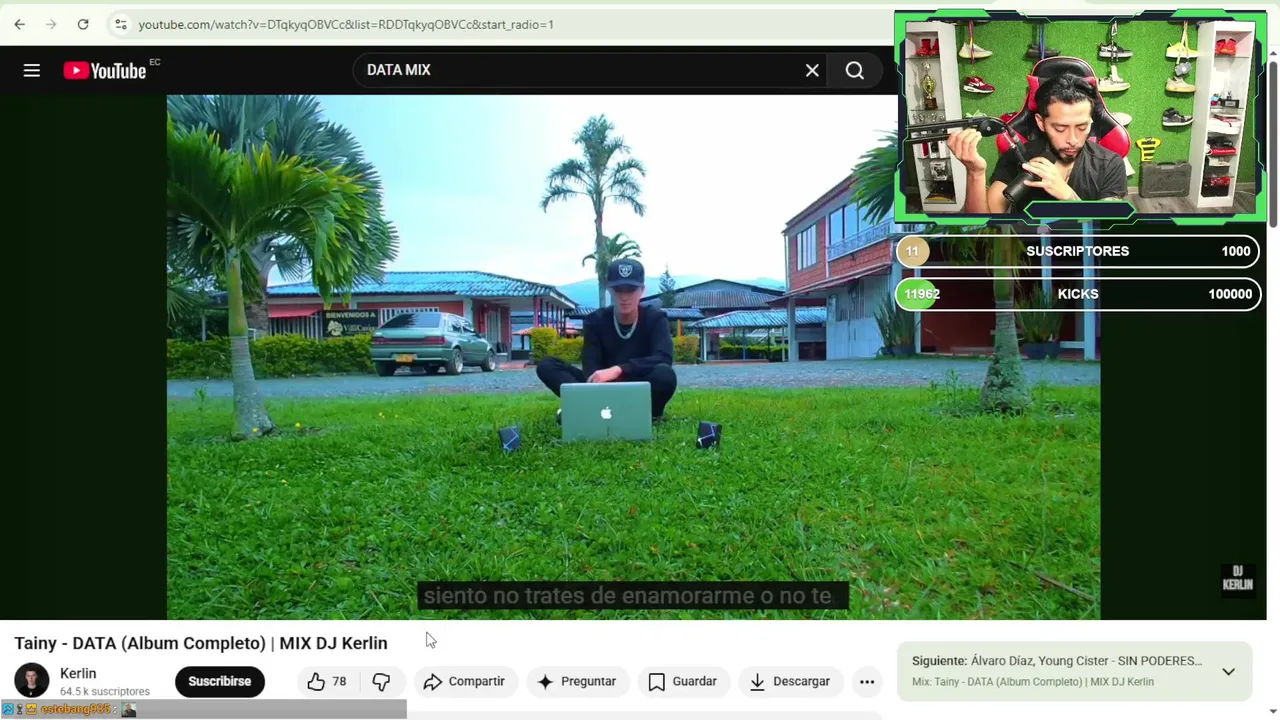Clear the search text with X
The image size is (1280, 720).
click(812, 70)
